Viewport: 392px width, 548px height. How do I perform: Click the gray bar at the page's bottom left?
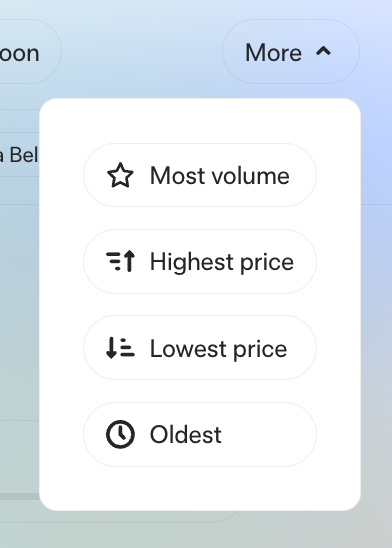[19, 496]
